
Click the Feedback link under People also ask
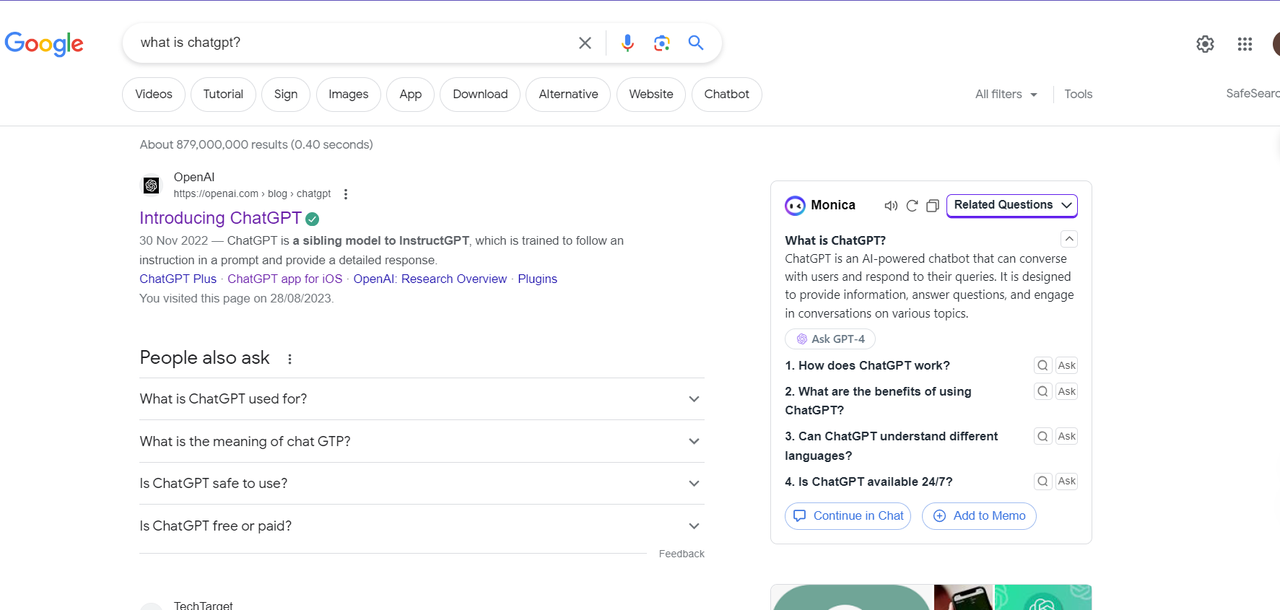[682, 554]
